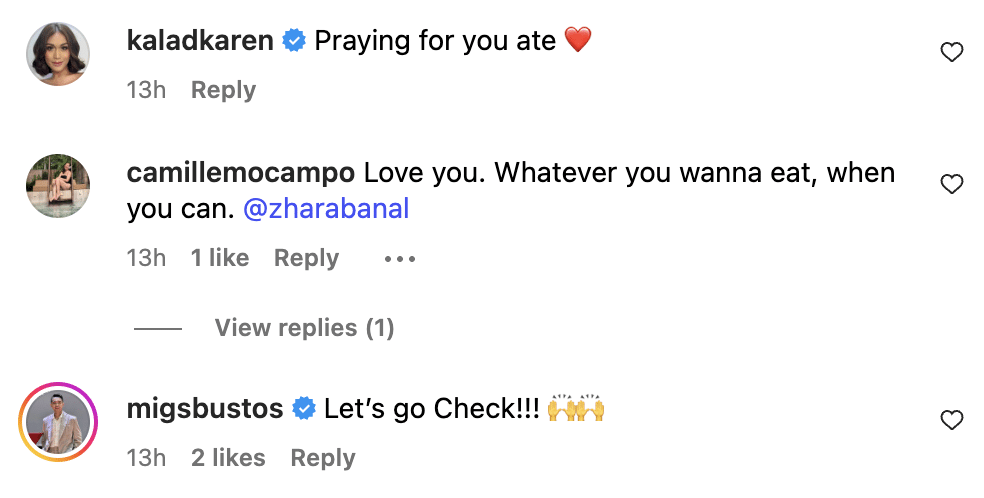Open camillemocampo username link

(241, 173)
